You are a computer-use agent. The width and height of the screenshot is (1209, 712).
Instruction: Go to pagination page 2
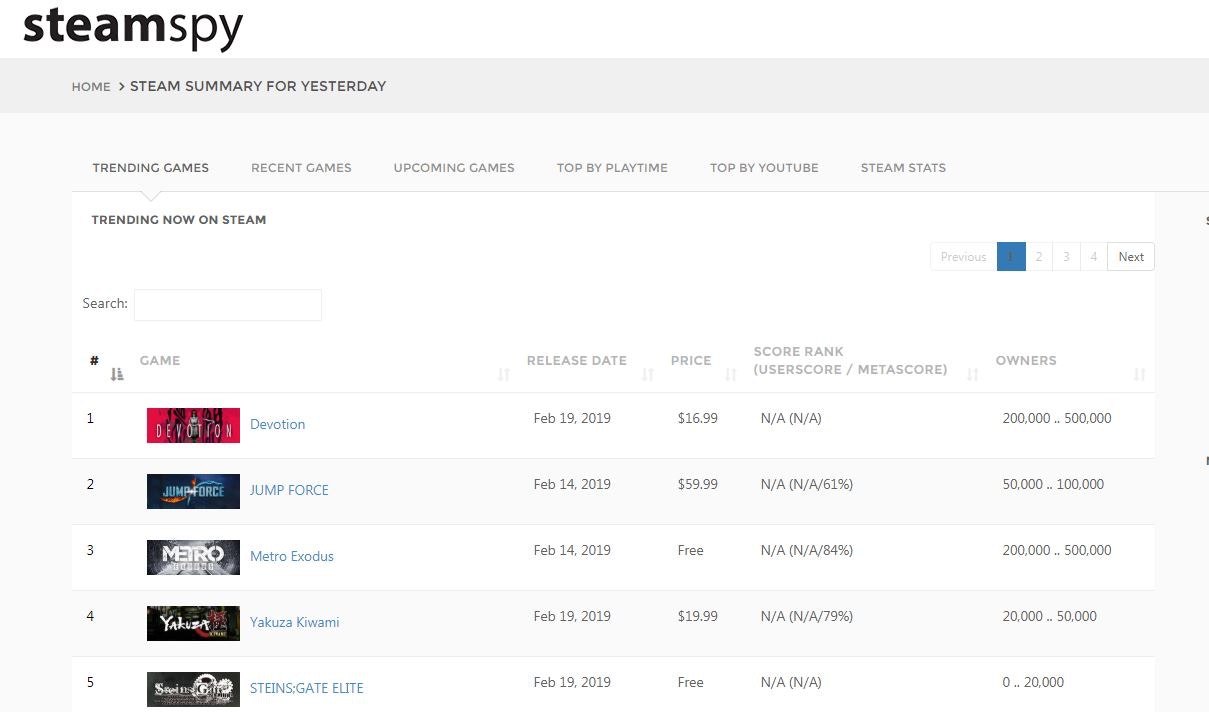tap(1039, 257)
